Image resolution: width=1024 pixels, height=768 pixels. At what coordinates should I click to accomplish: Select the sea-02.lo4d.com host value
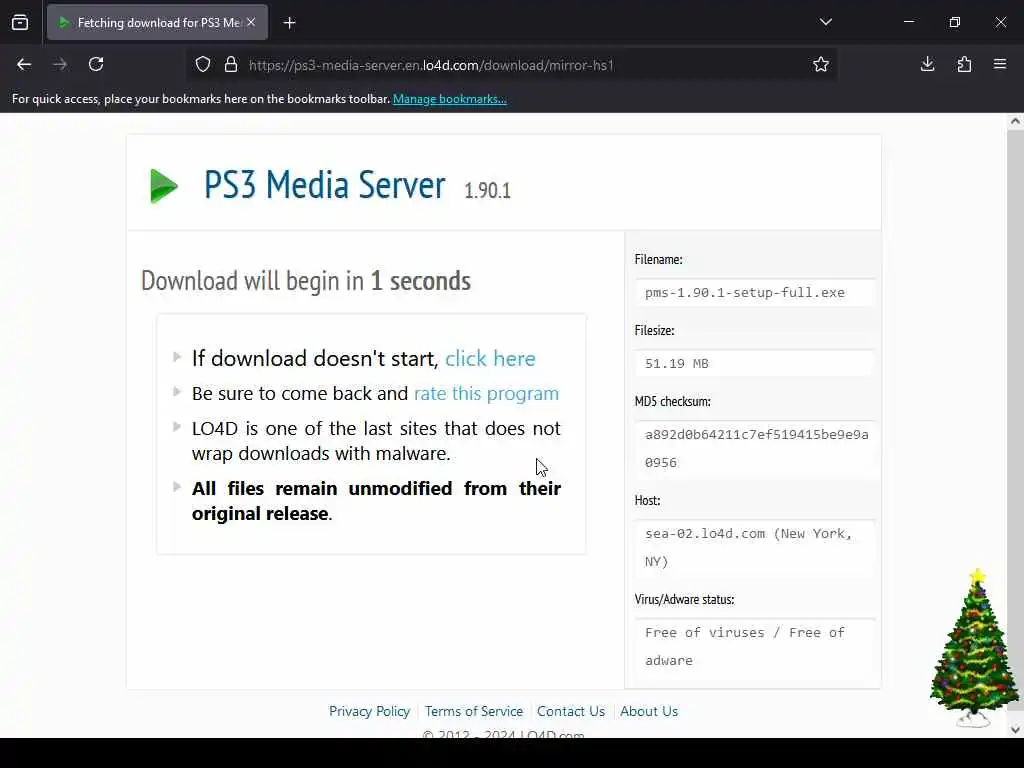(x=748, y=547)
